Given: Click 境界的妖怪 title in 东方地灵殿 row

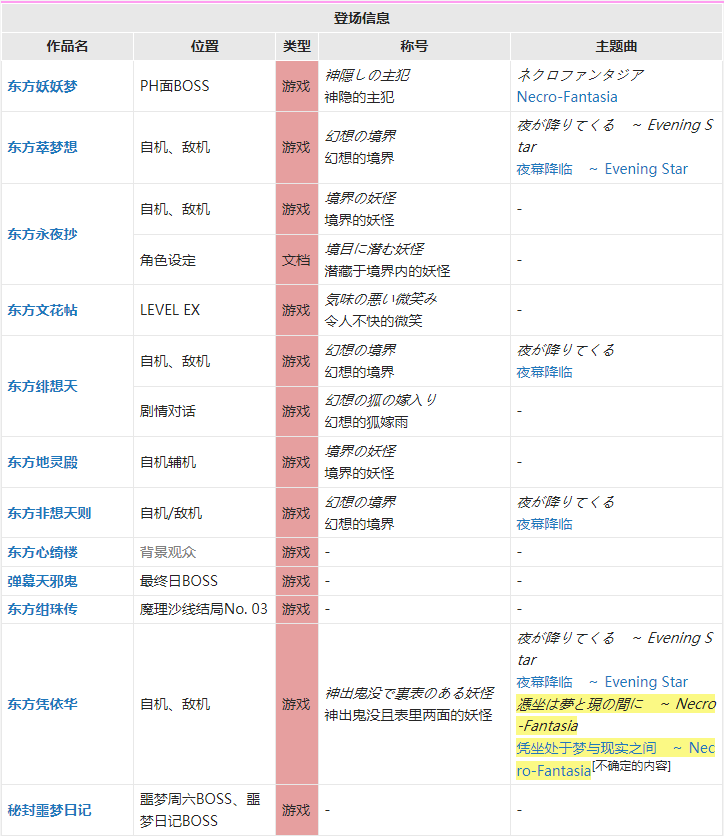Looking at the screenshot, I should (359, 473).
